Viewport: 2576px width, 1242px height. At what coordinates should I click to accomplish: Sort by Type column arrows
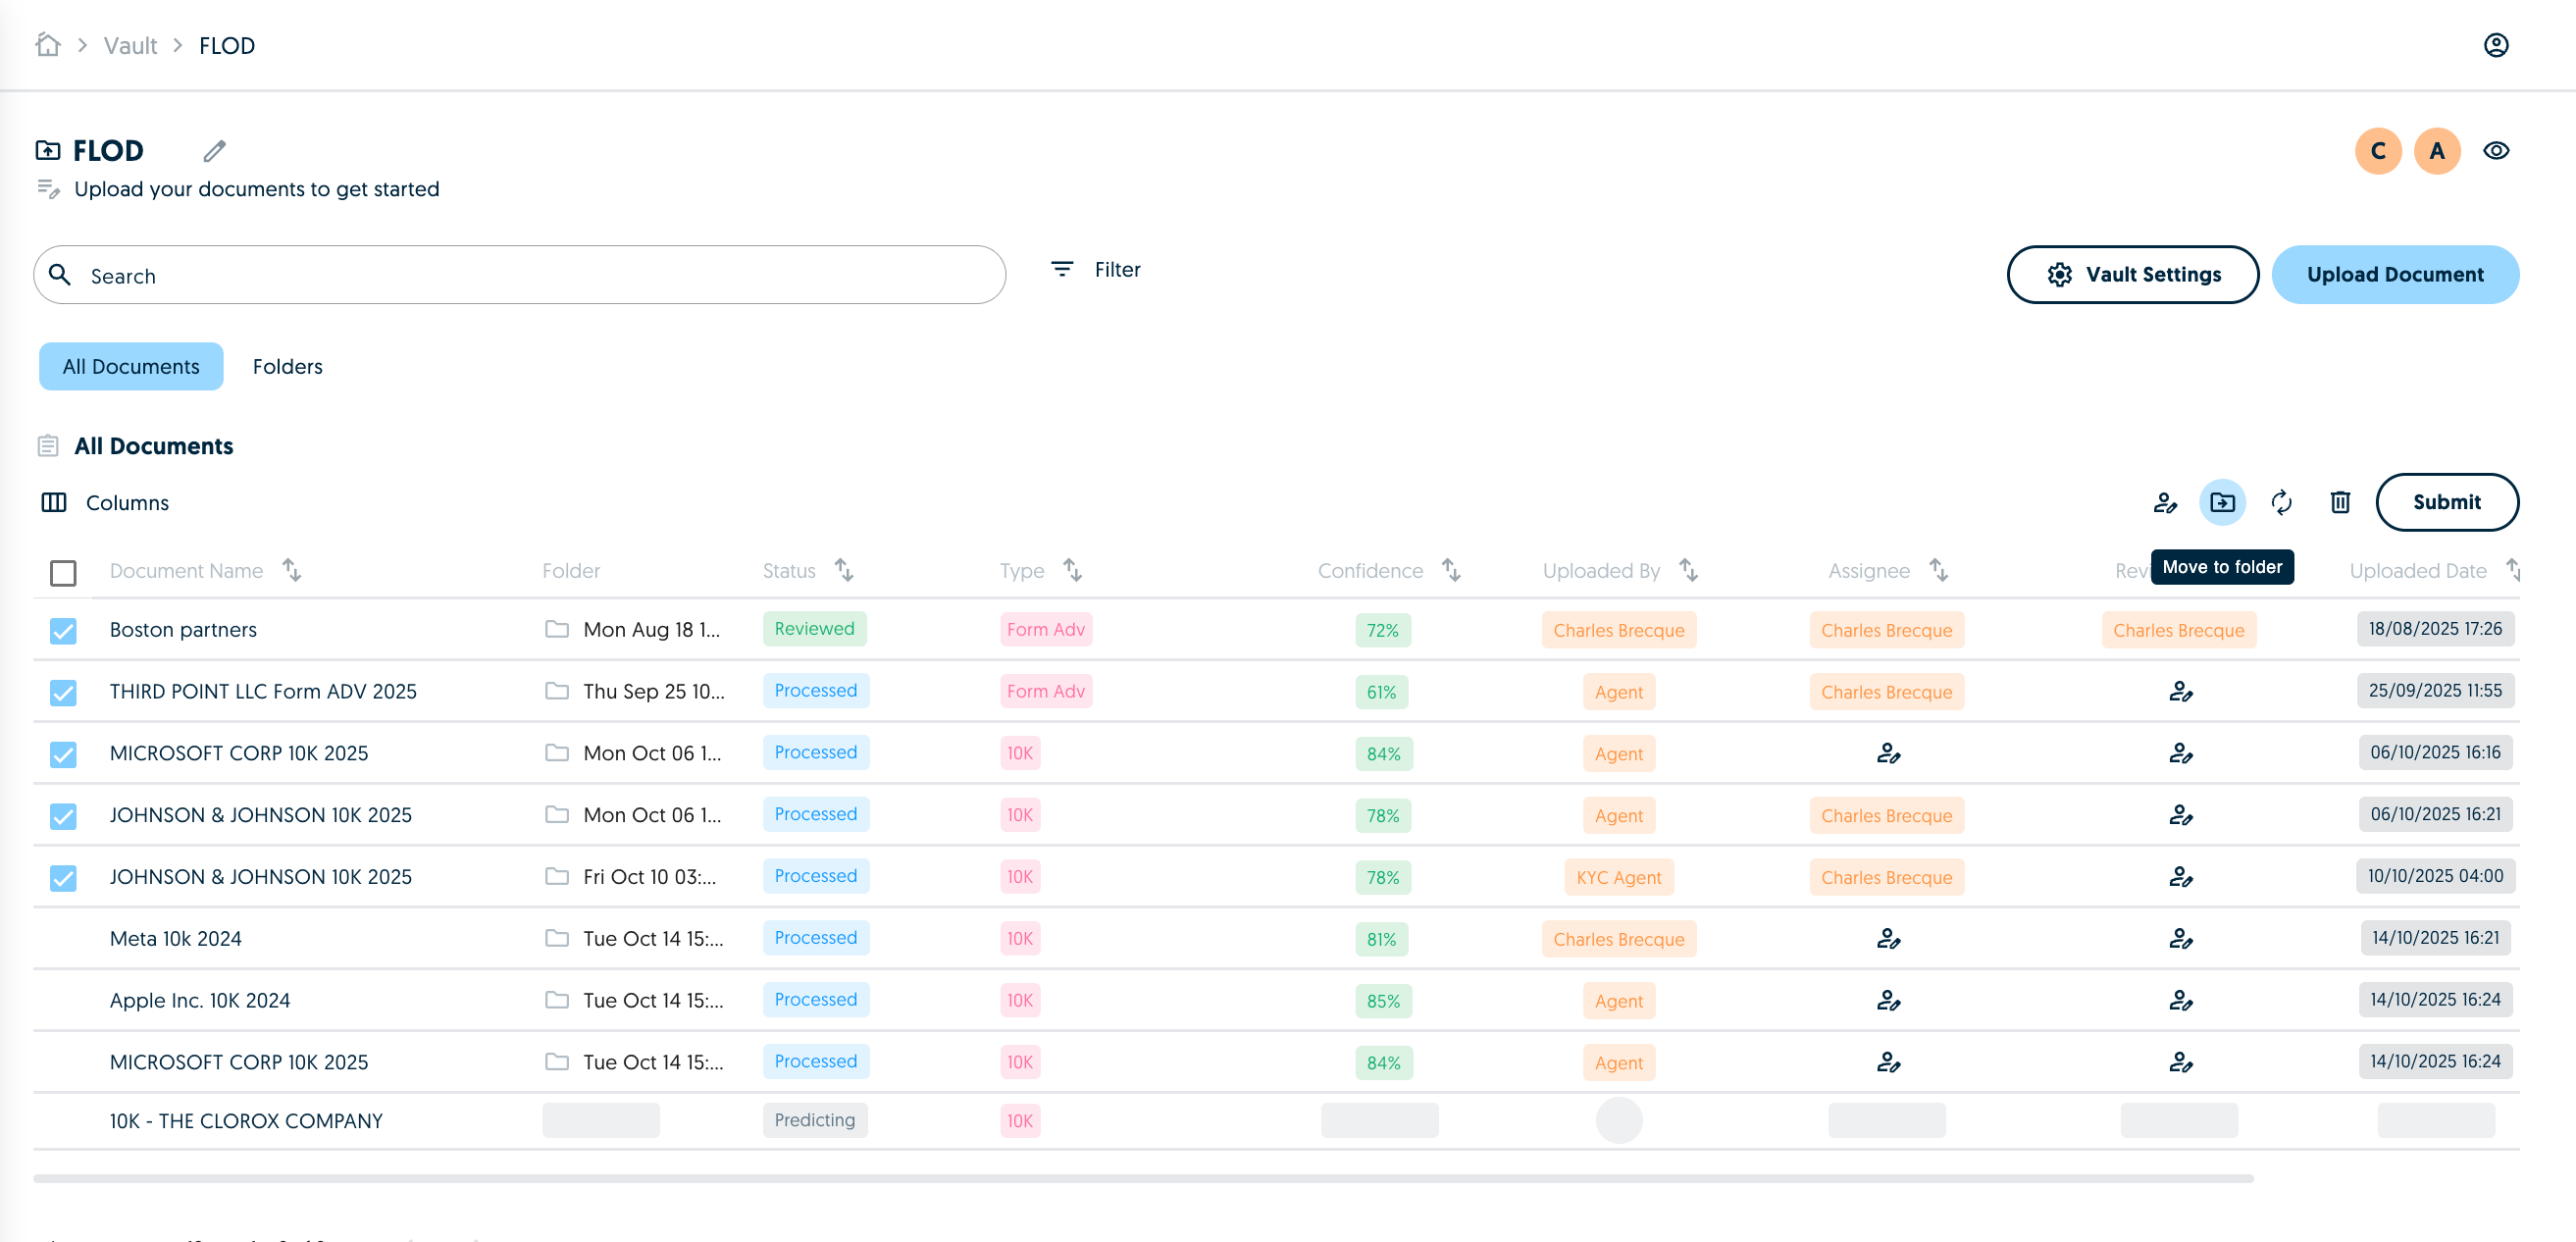1072,570
